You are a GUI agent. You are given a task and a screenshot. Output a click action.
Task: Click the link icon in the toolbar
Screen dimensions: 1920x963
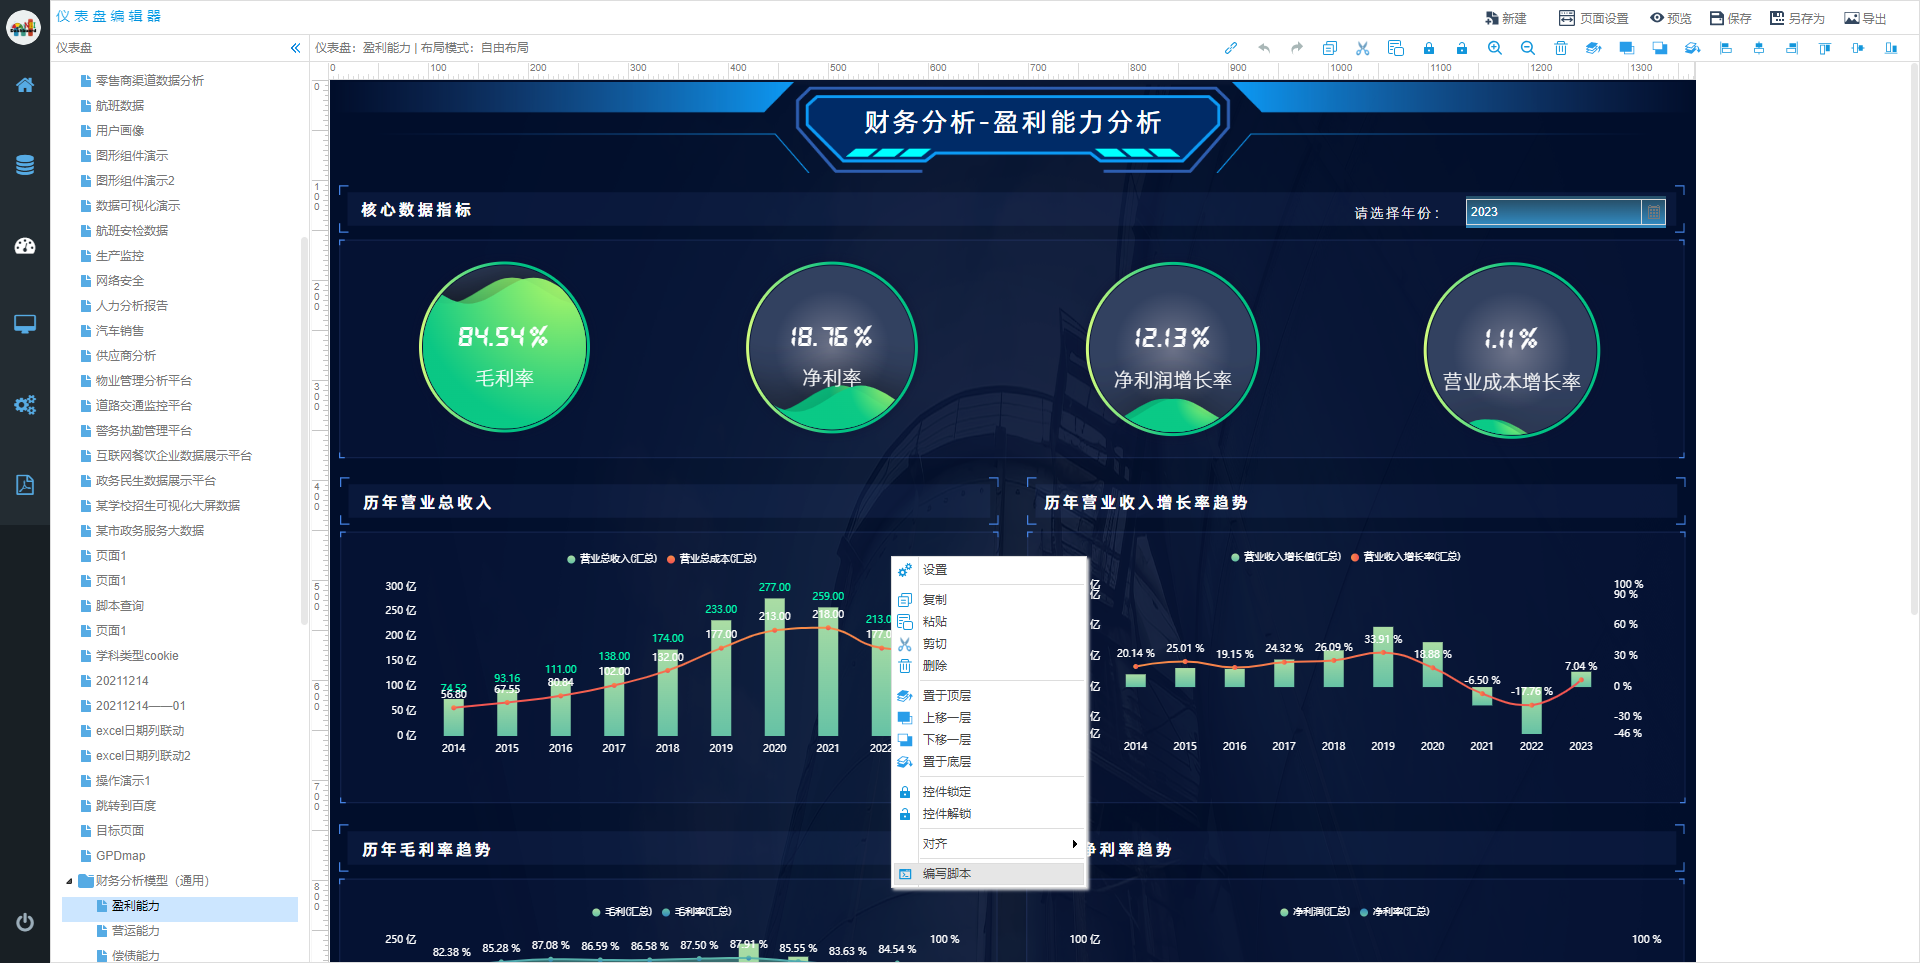pos(1231,48)
